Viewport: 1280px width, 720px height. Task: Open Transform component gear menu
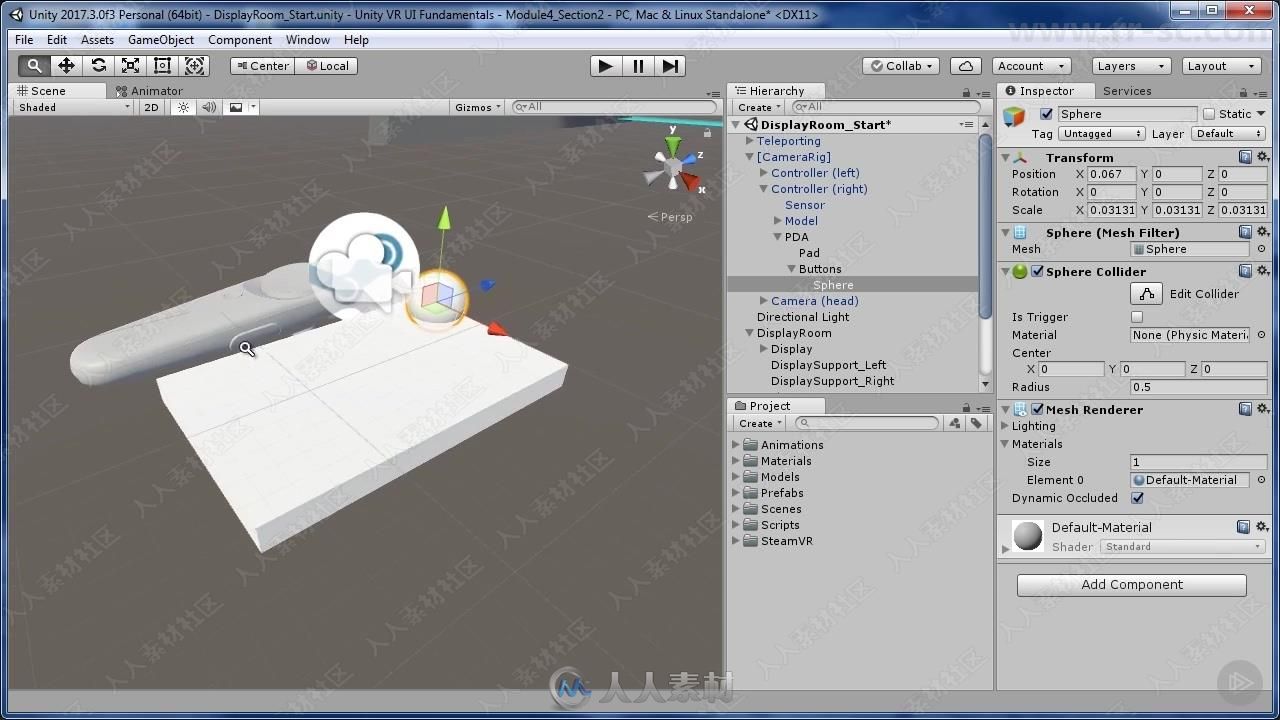pyautogui.click(x=1262, y=157)
